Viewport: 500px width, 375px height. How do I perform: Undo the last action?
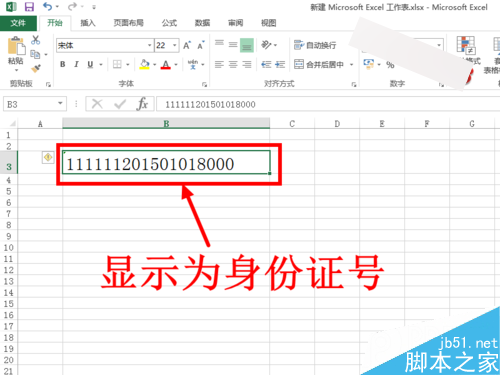(48, 6)
